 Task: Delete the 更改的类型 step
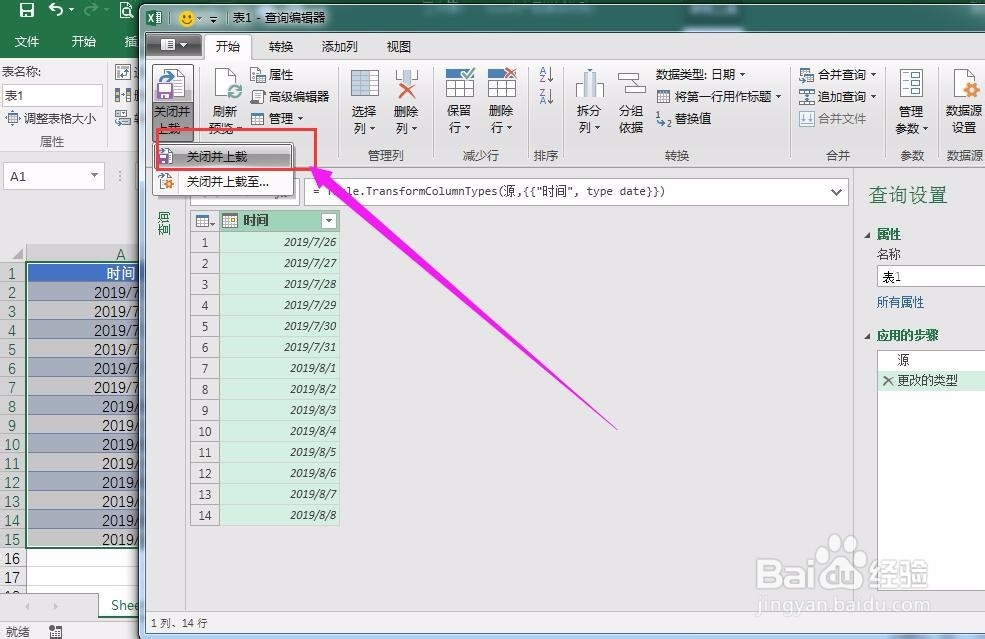coord(888,381)
